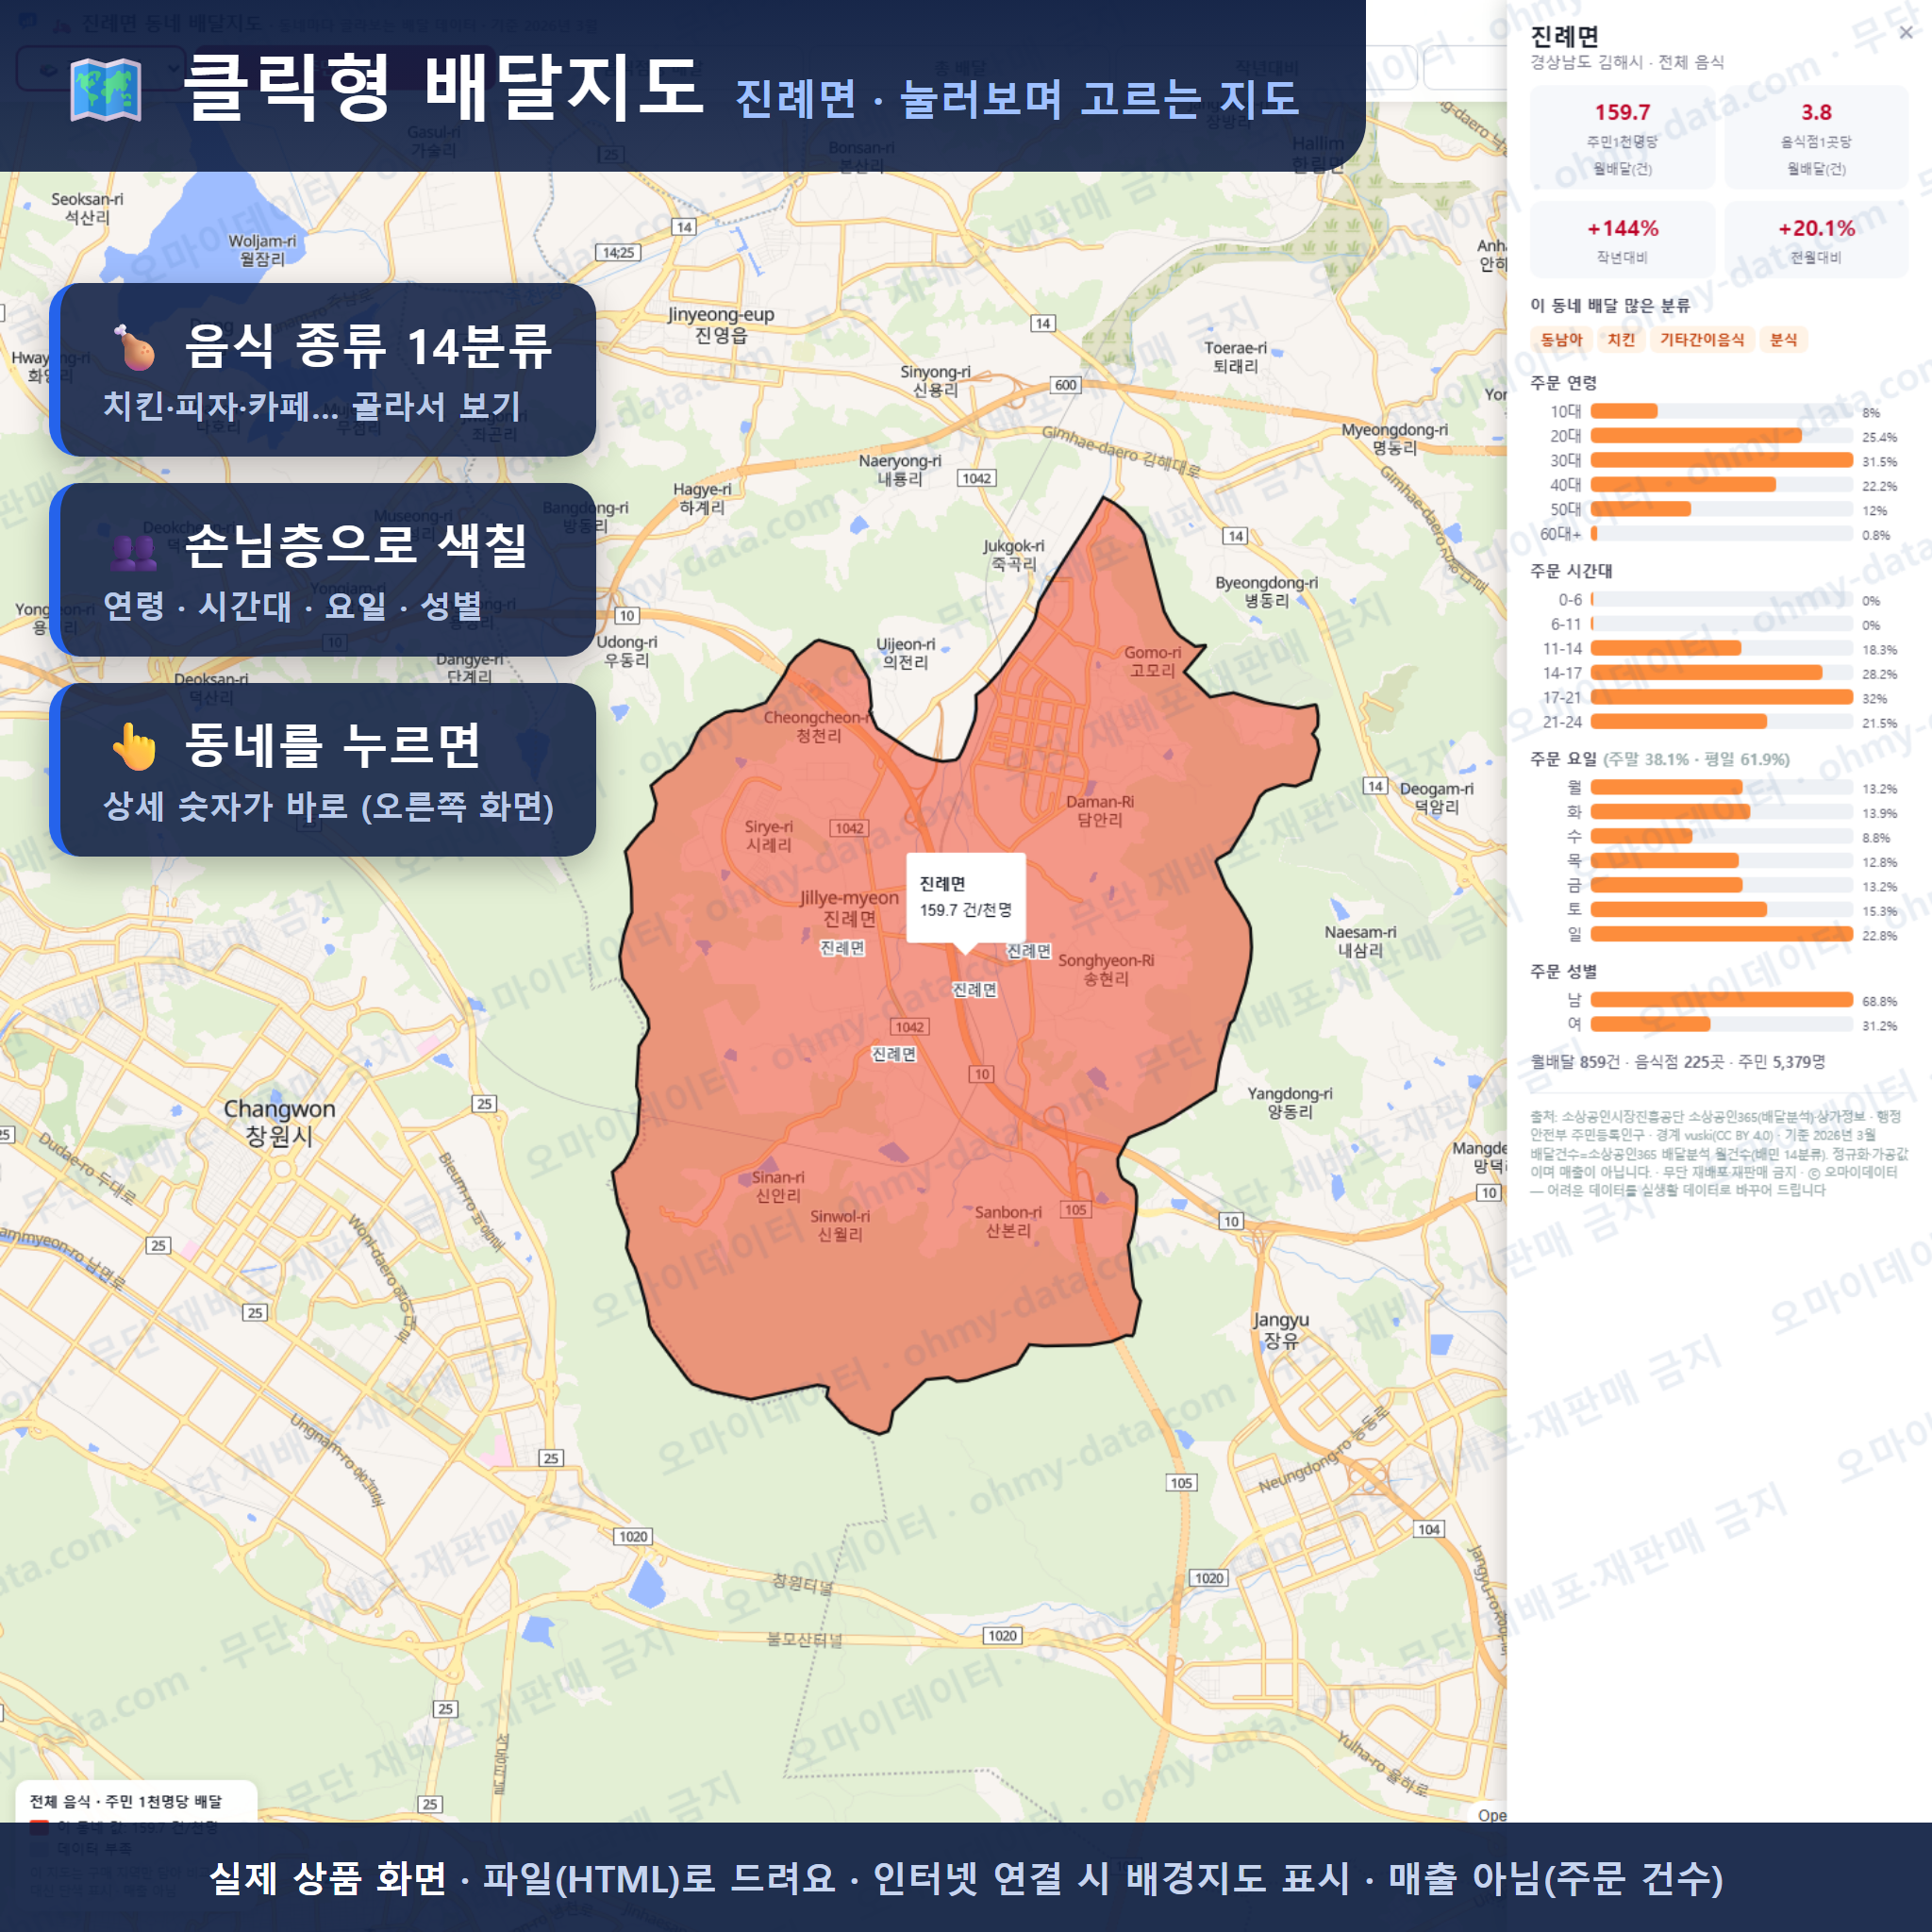Click the Changwon 창원시 map label
1932x1932 pixels.
pos(279,1122)
